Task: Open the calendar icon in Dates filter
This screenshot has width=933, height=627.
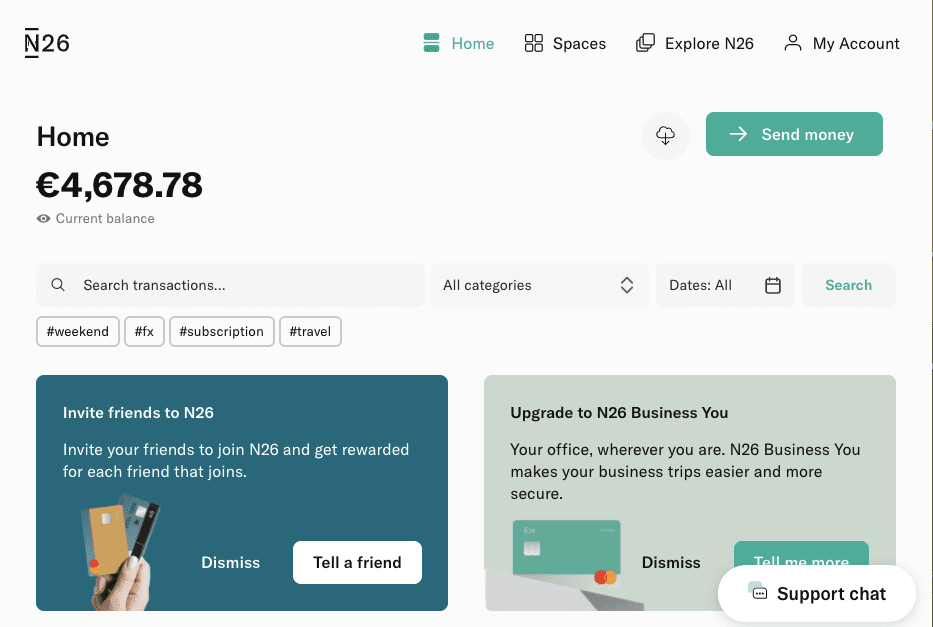Action: click(772, 285)
